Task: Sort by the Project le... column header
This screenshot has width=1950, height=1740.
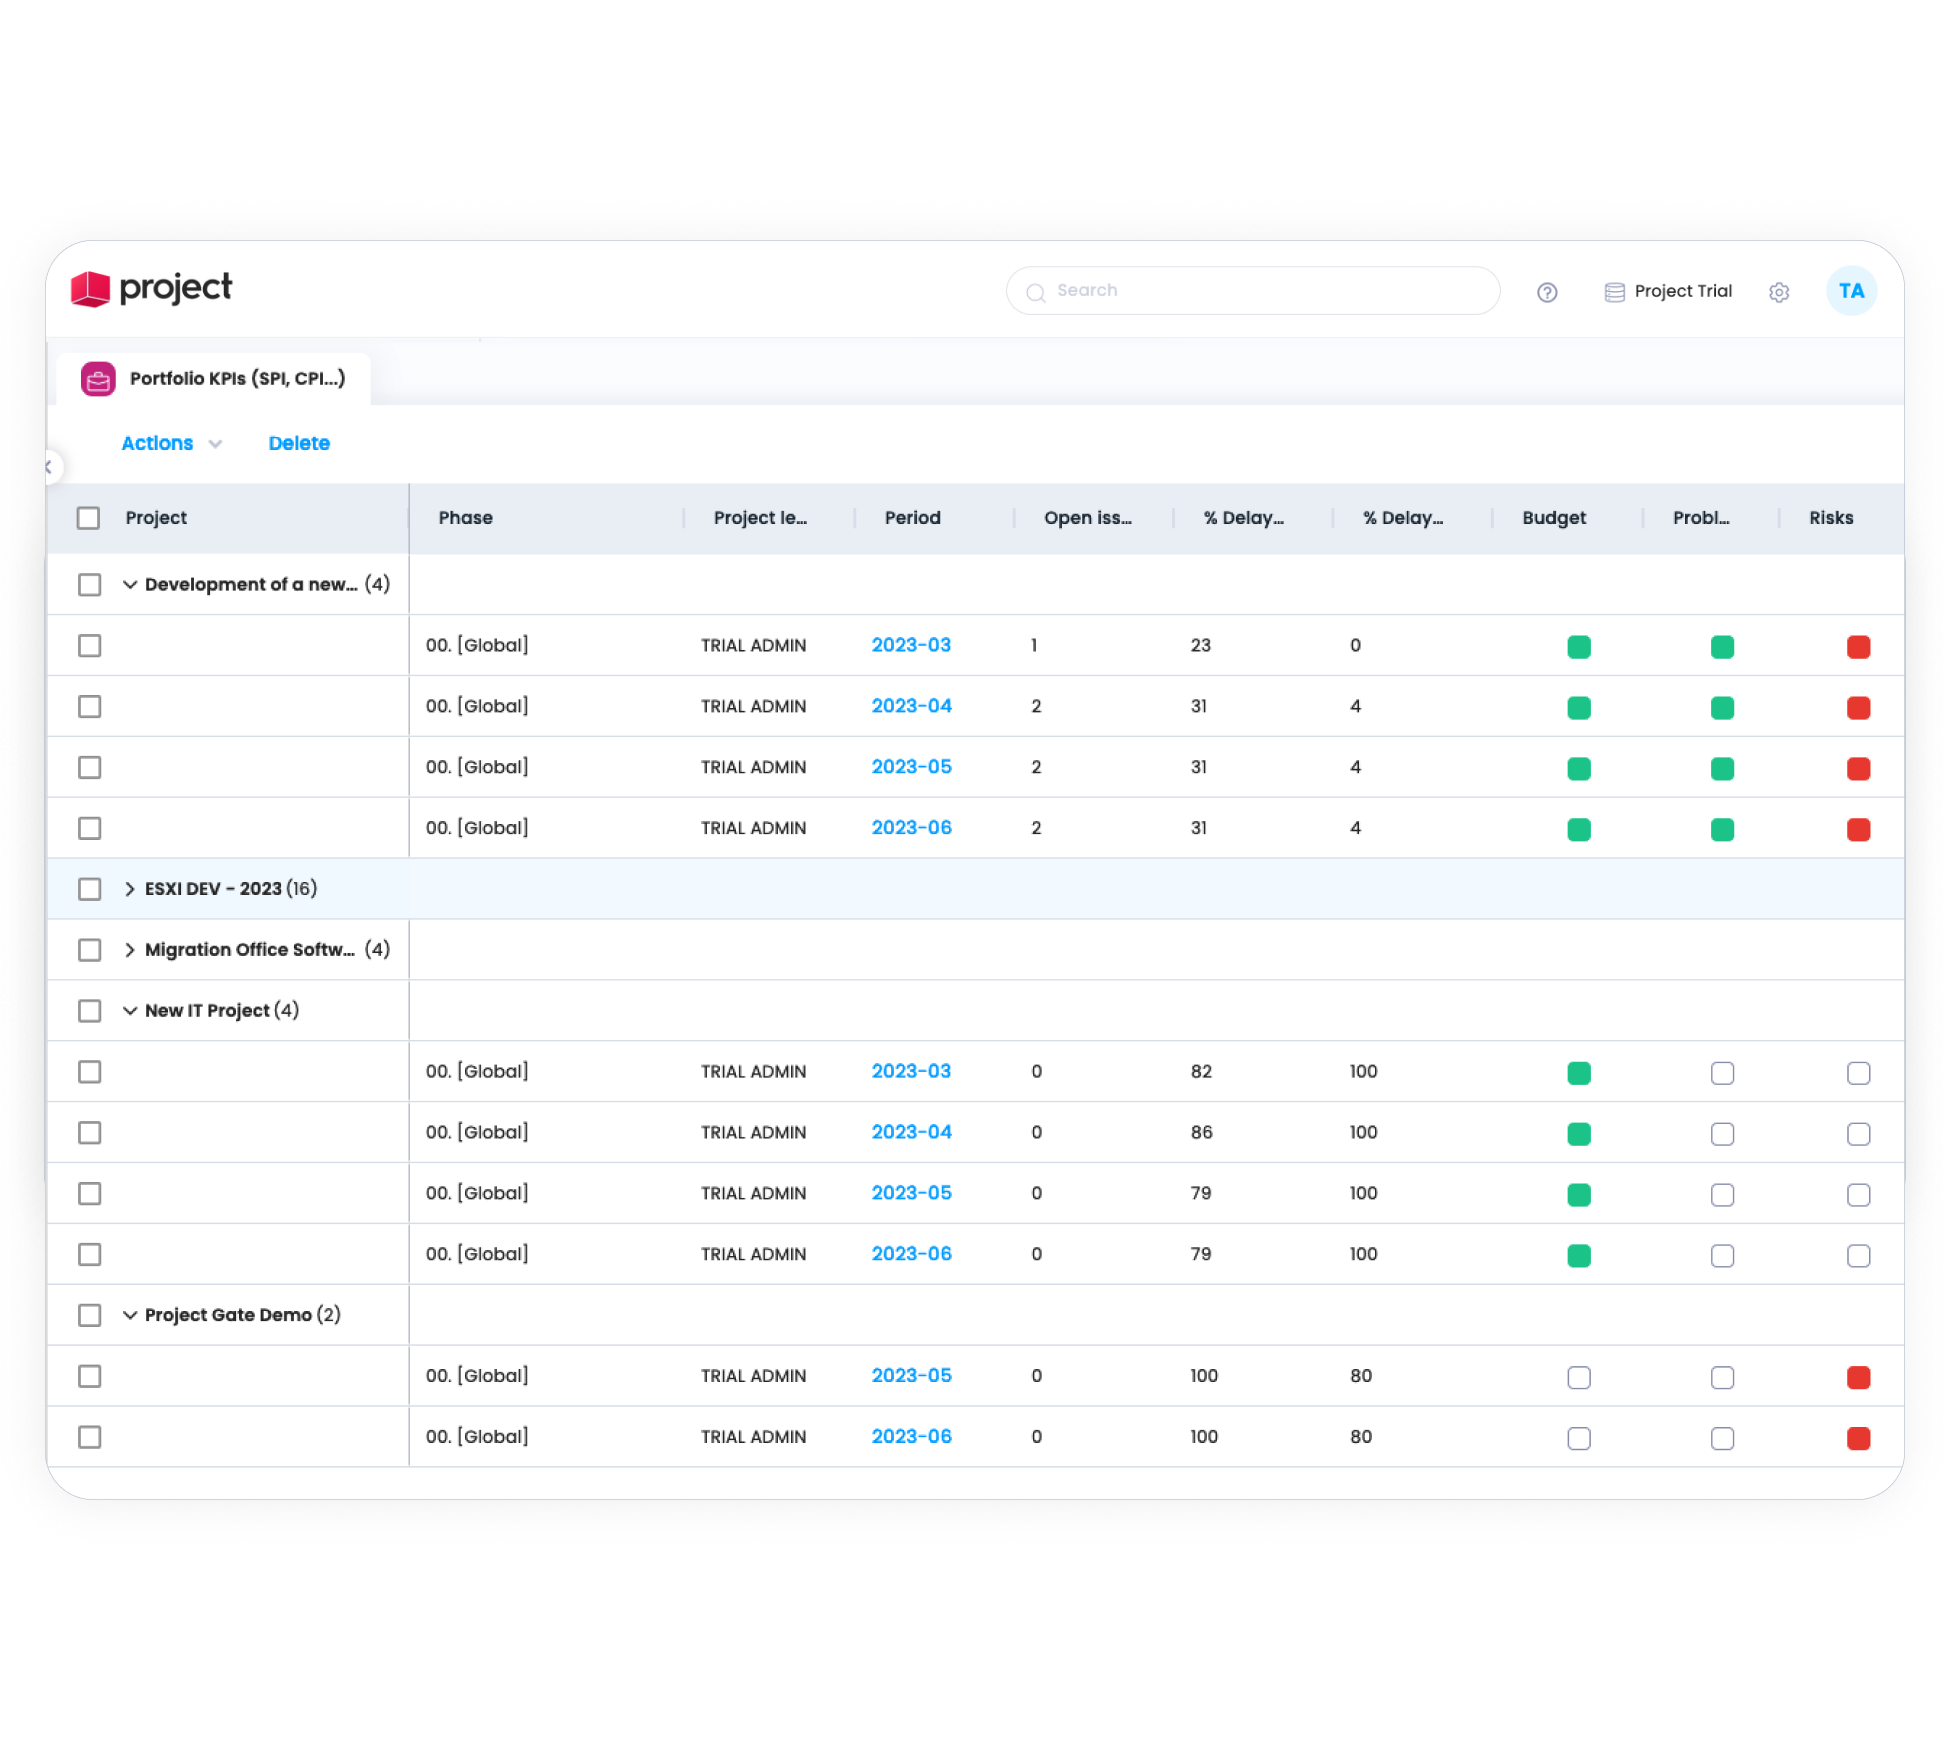Action: tap(760, 518)
